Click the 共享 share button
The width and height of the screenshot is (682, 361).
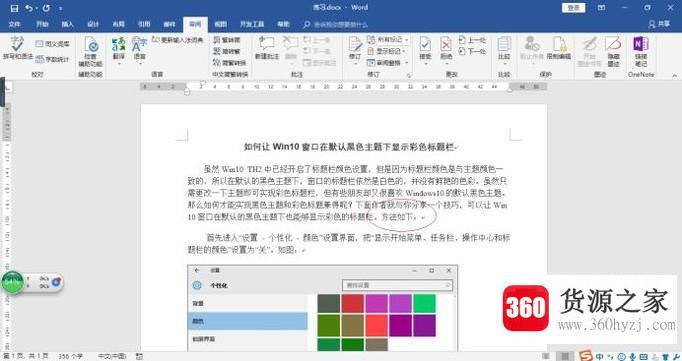(x=659, y=24)
